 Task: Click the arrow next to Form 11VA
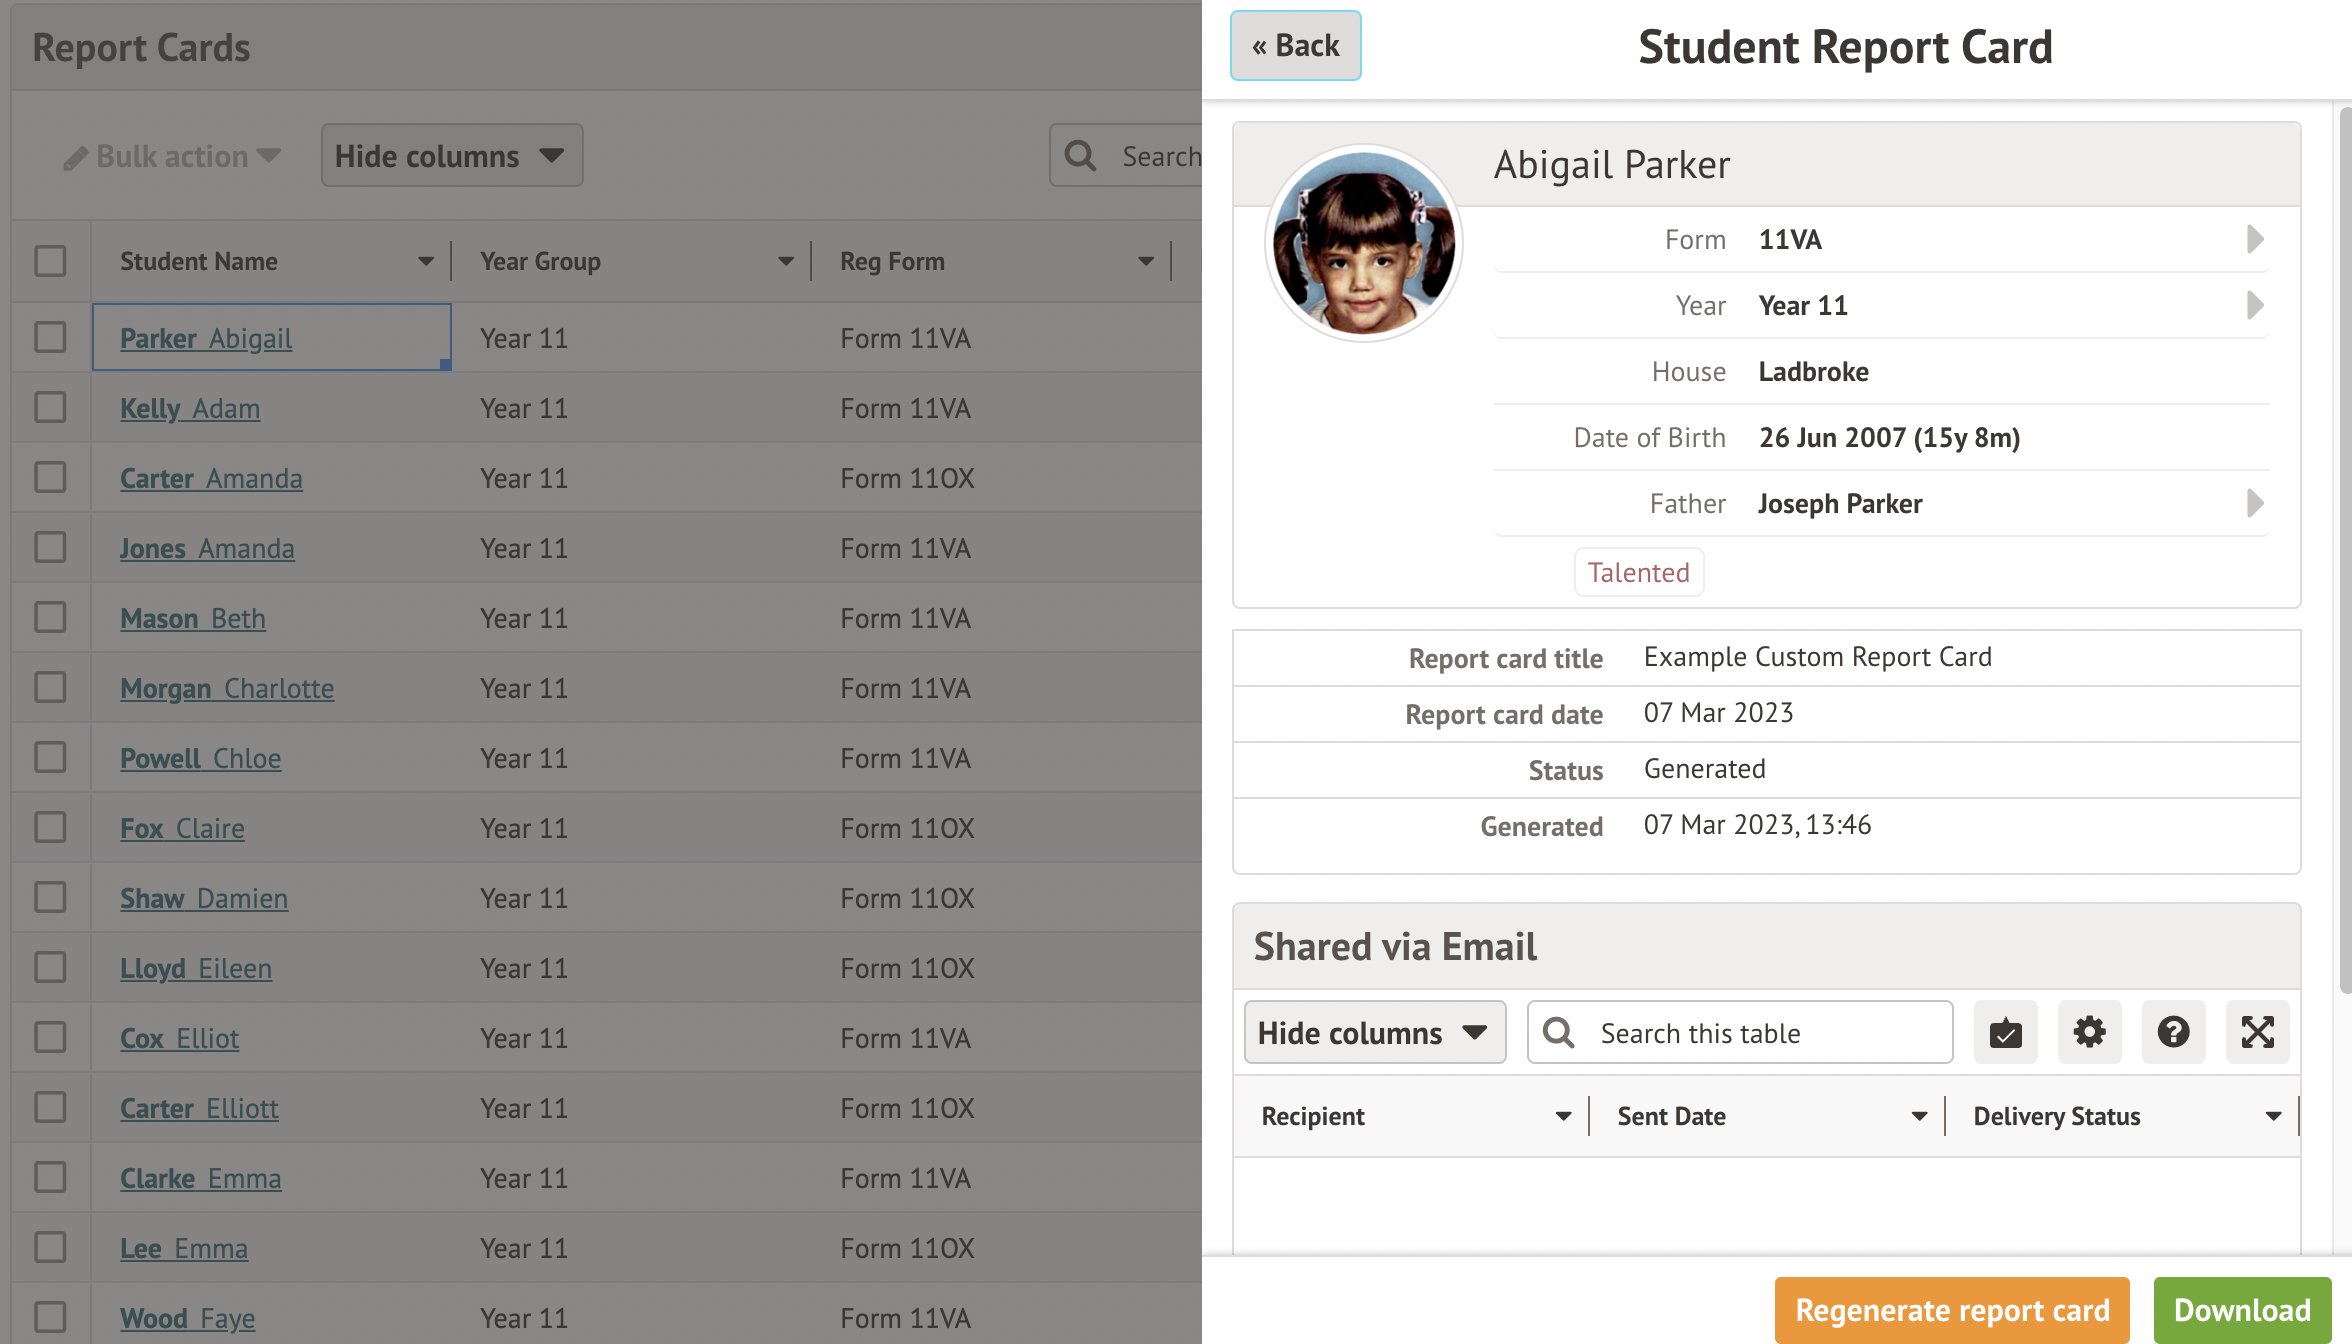pos(2254,239)
